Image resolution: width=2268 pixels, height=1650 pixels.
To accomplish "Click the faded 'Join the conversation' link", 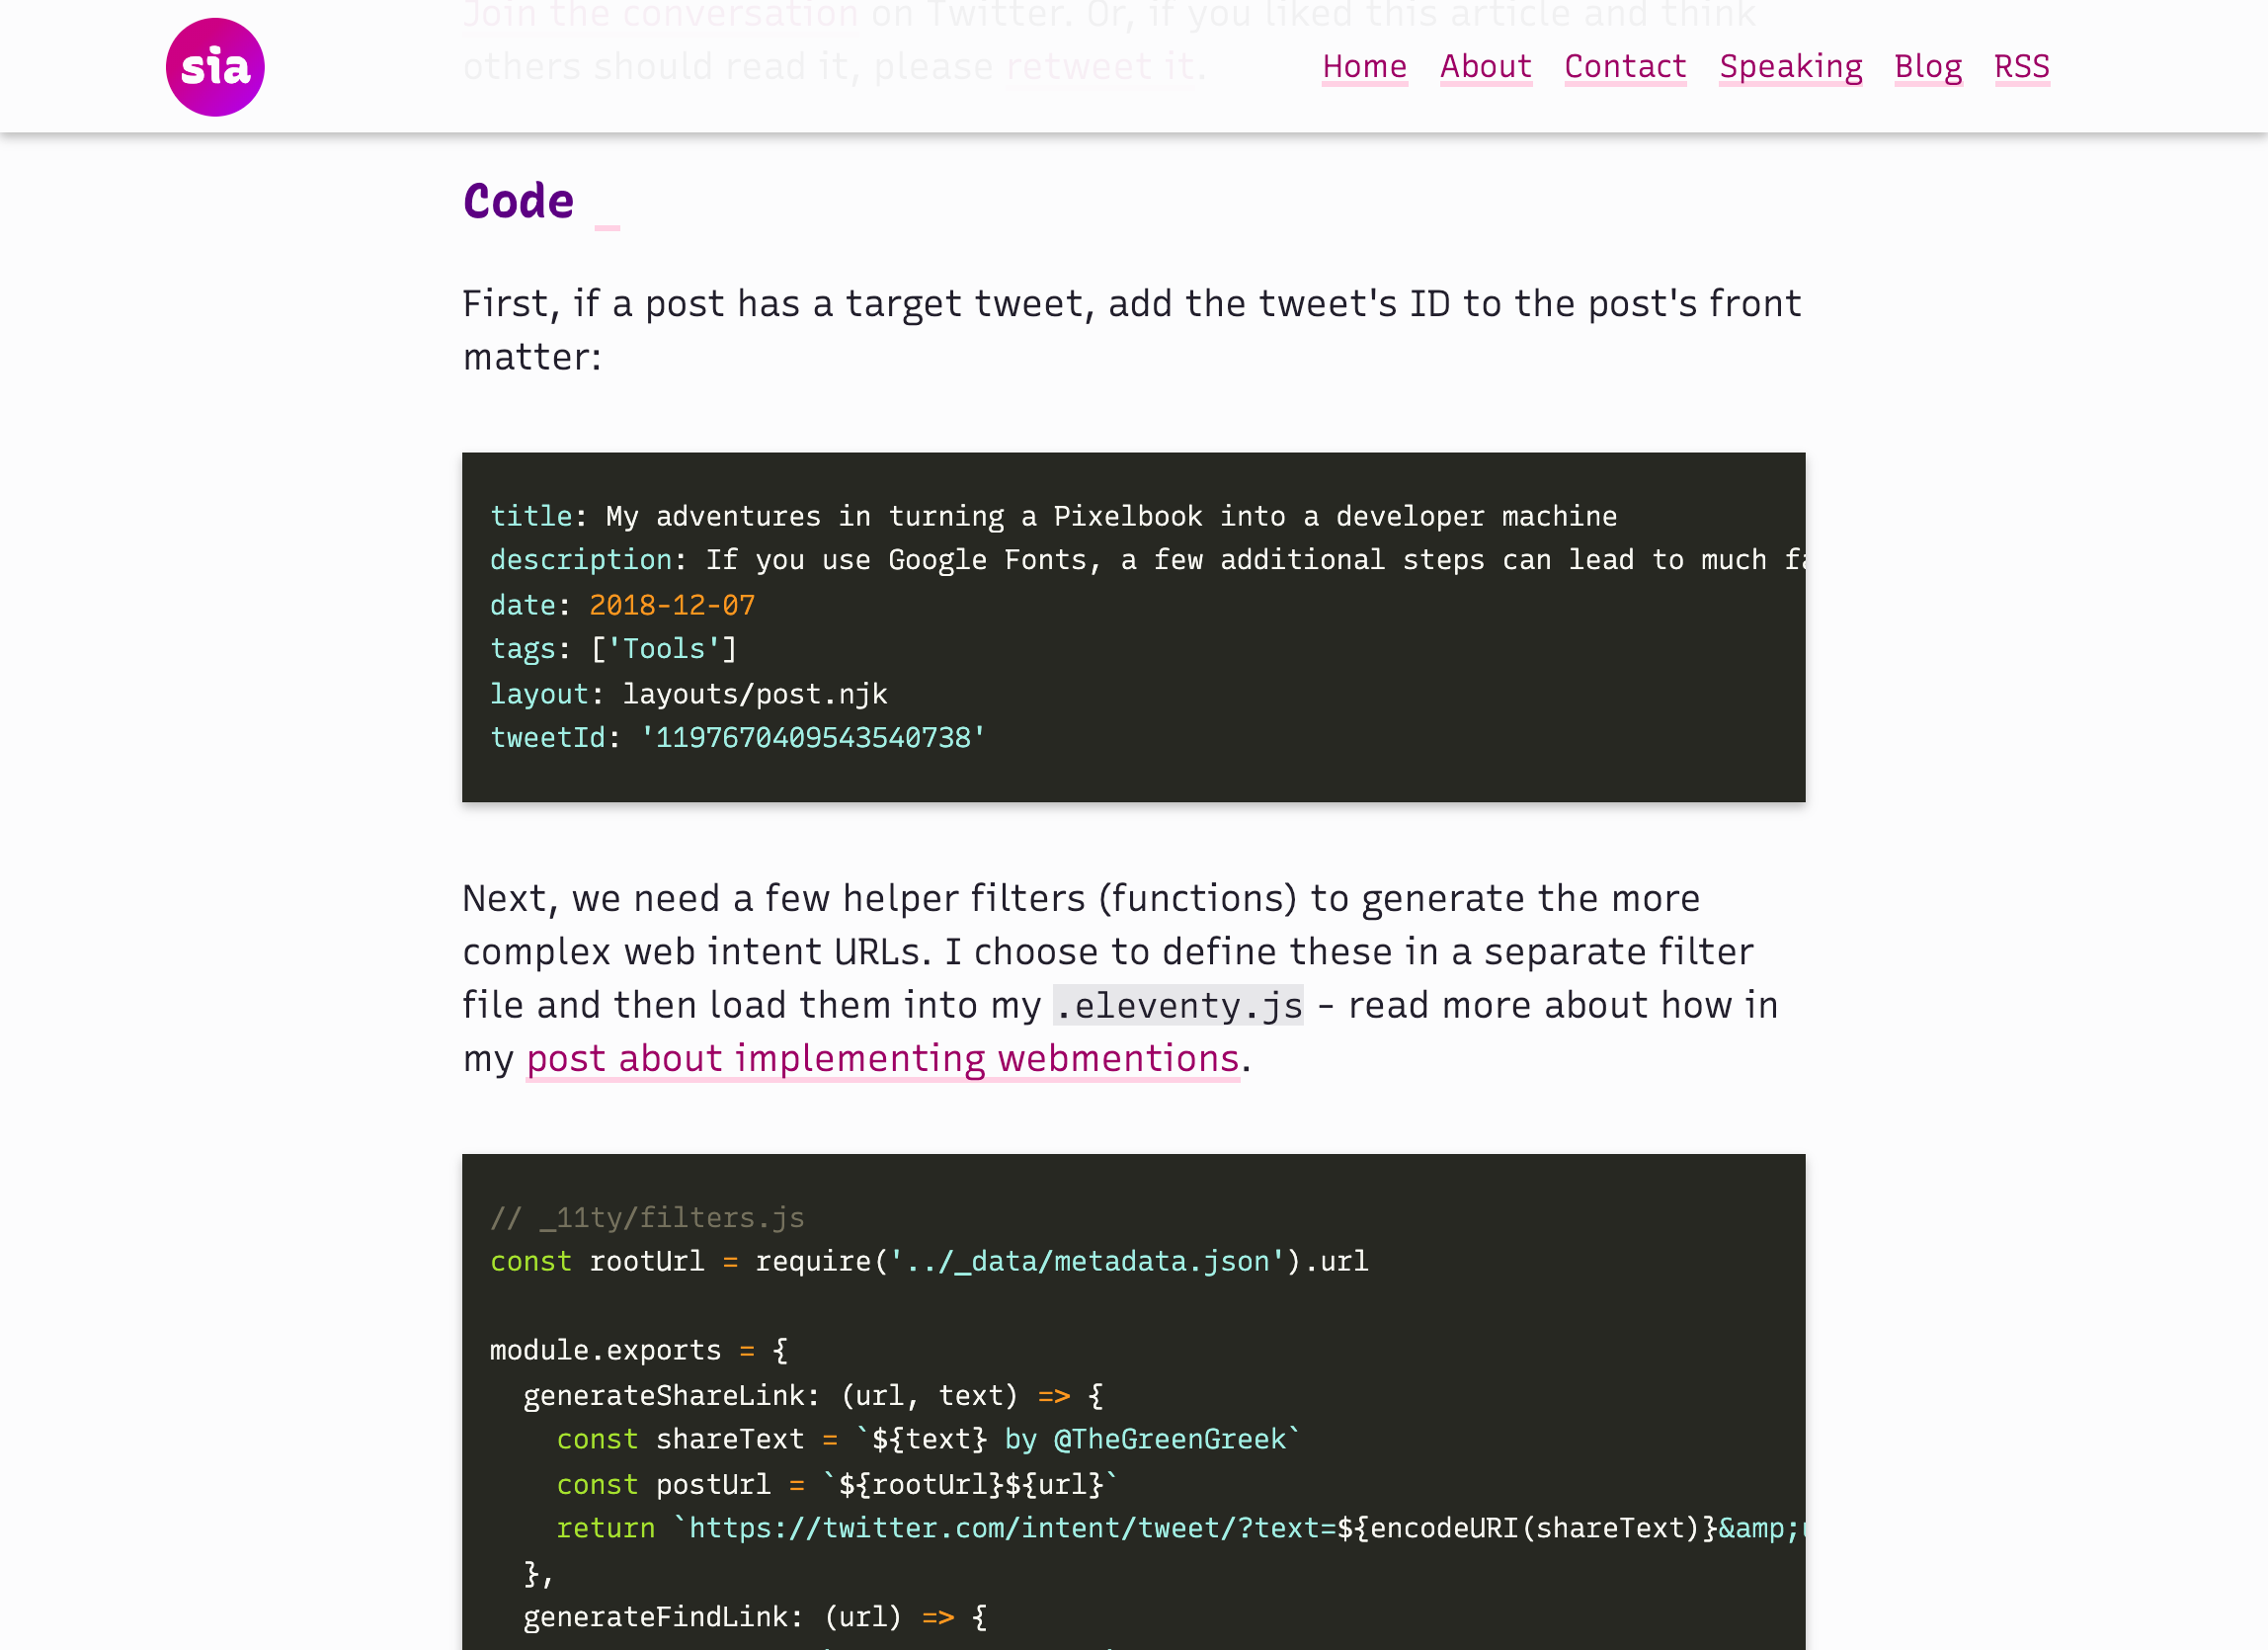I will tap(660, 14).
